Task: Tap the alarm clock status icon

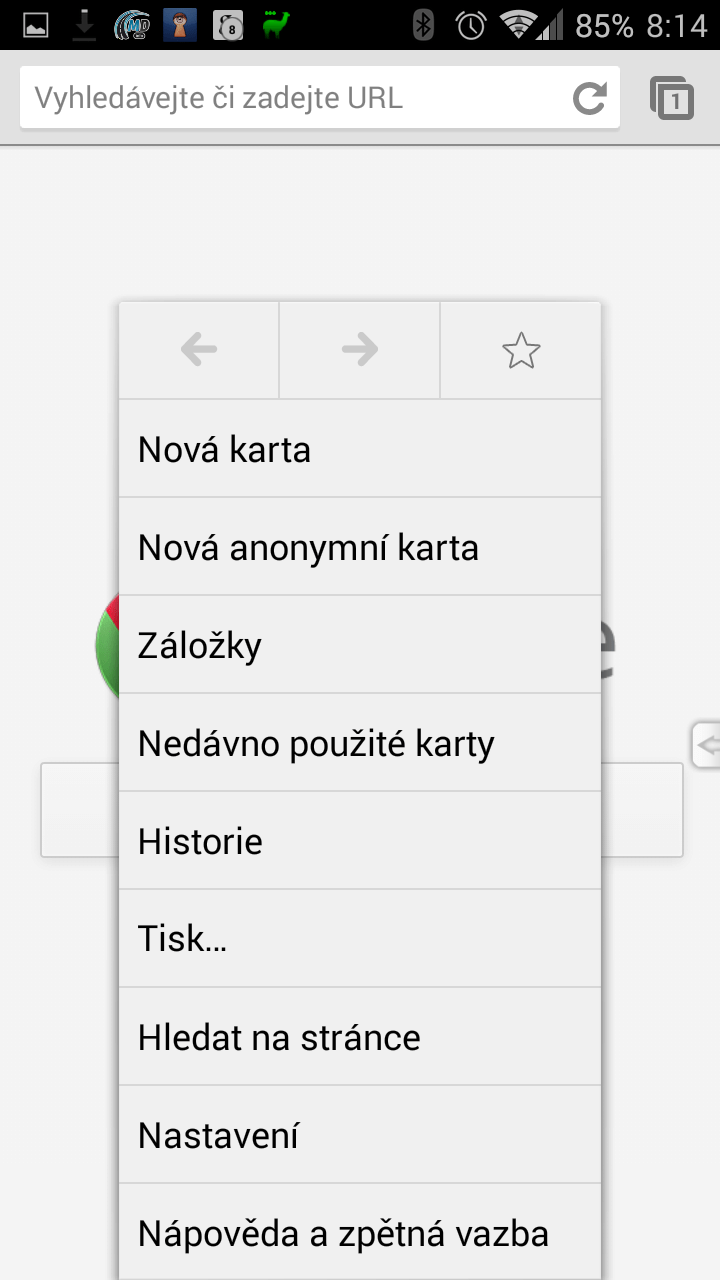Action: [471, 25]
